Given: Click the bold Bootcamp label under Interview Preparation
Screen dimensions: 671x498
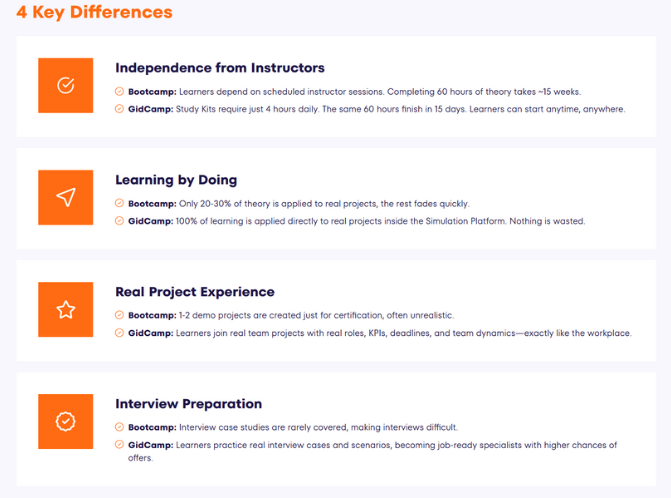Looking at the screenshot, I should coord(150,428).
